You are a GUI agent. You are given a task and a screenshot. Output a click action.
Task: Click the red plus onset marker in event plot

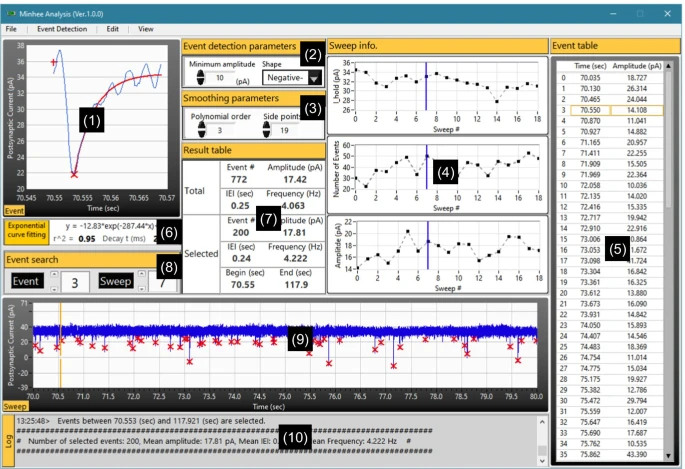coord(54,62)
